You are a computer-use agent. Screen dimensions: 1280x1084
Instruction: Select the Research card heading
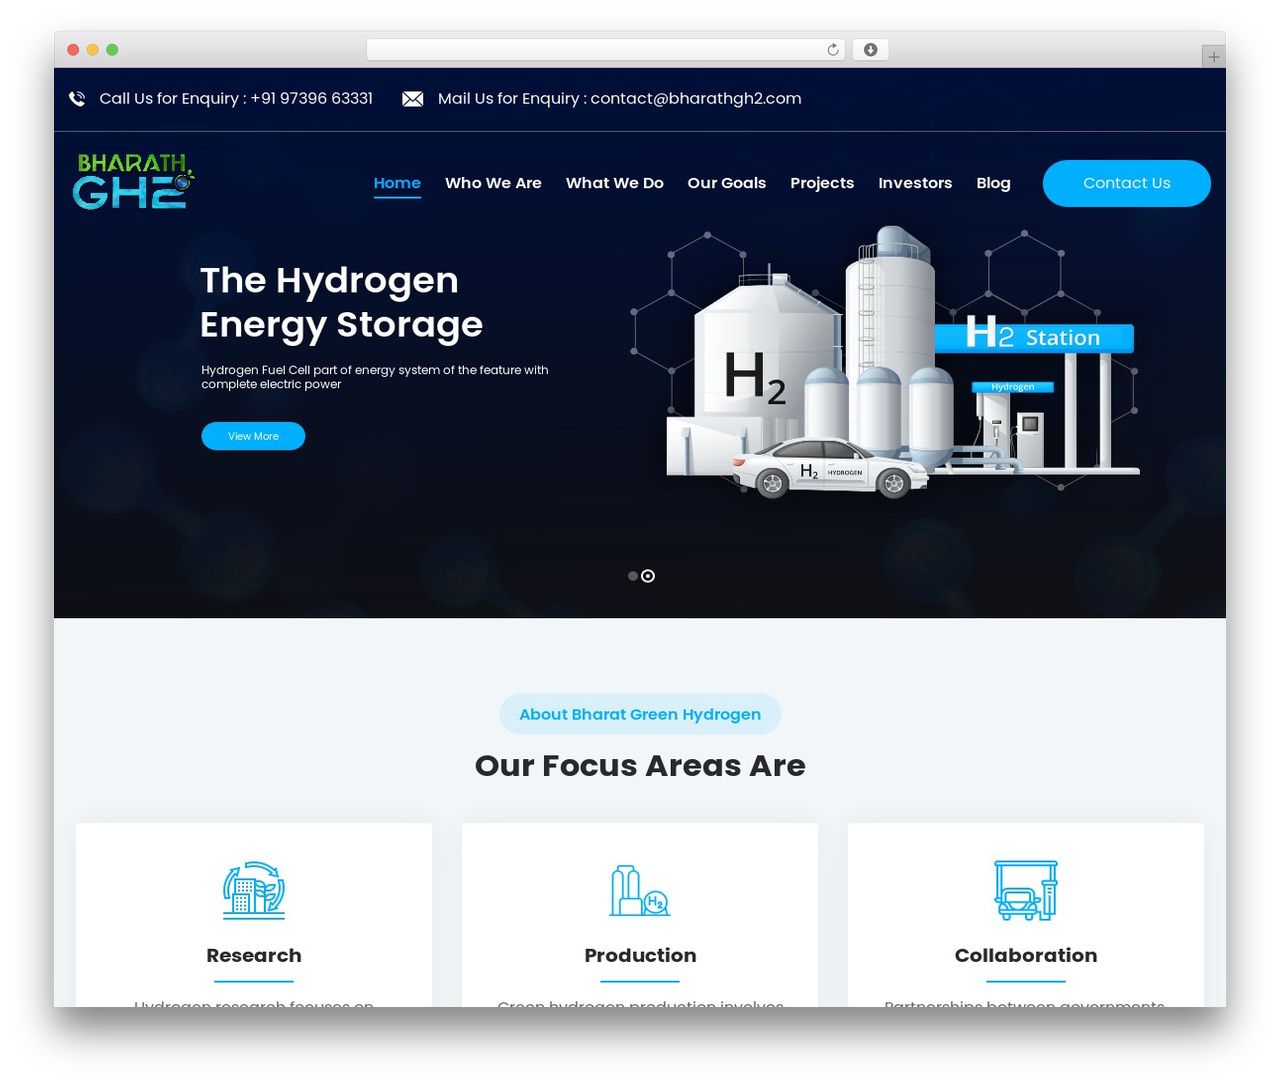[254, 955]
